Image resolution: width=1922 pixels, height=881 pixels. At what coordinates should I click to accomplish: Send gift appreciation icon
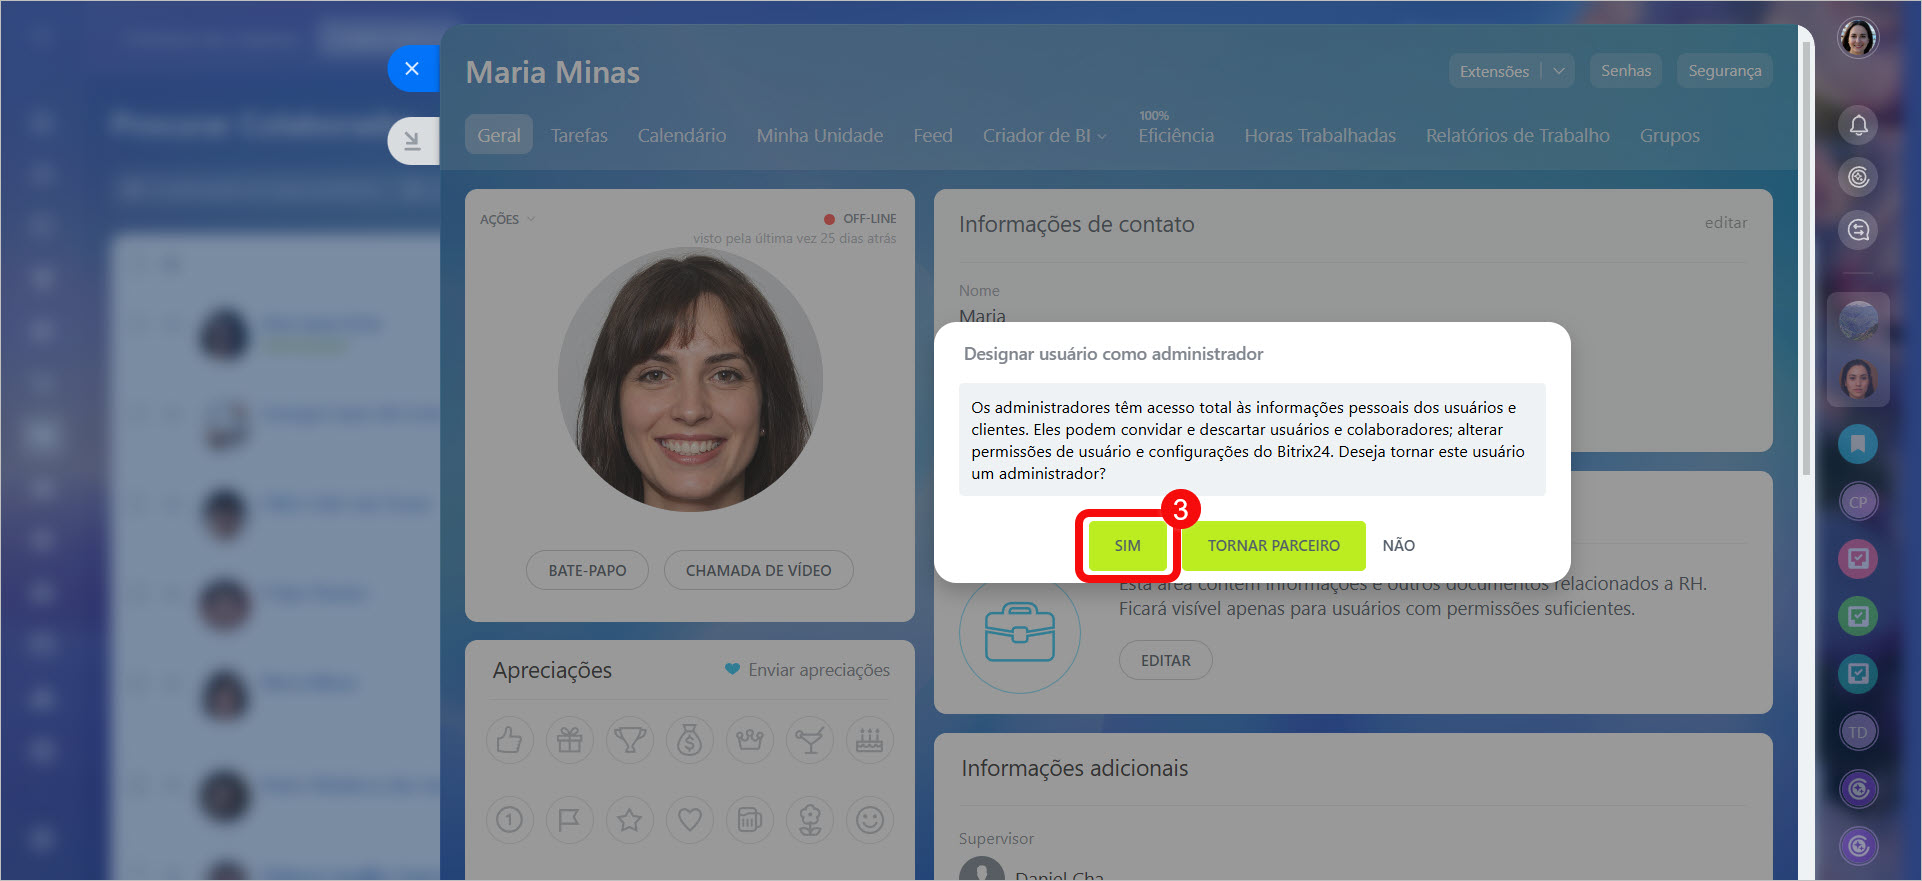pyautogui.click(x=570, y=740)
